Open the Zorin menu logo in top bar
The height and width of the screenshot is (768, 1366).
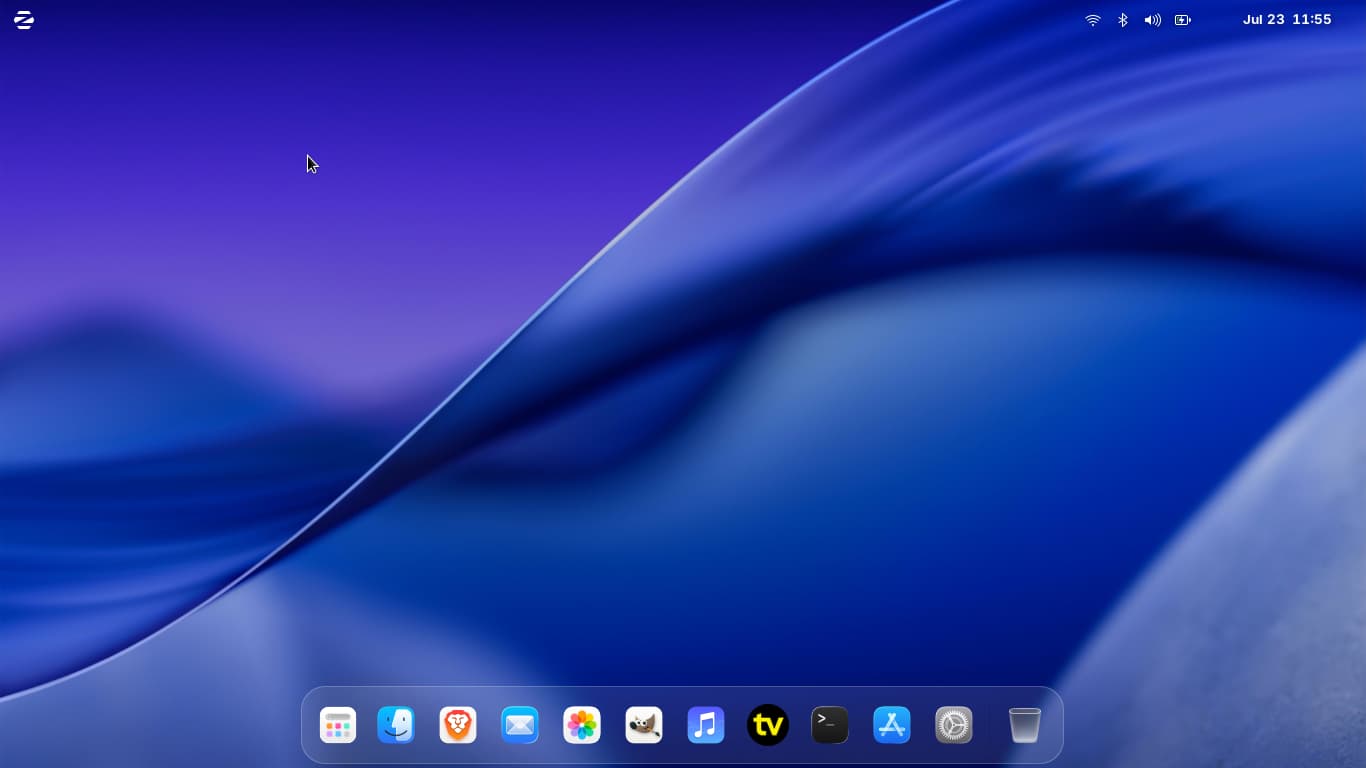click(x=24, y=20)
